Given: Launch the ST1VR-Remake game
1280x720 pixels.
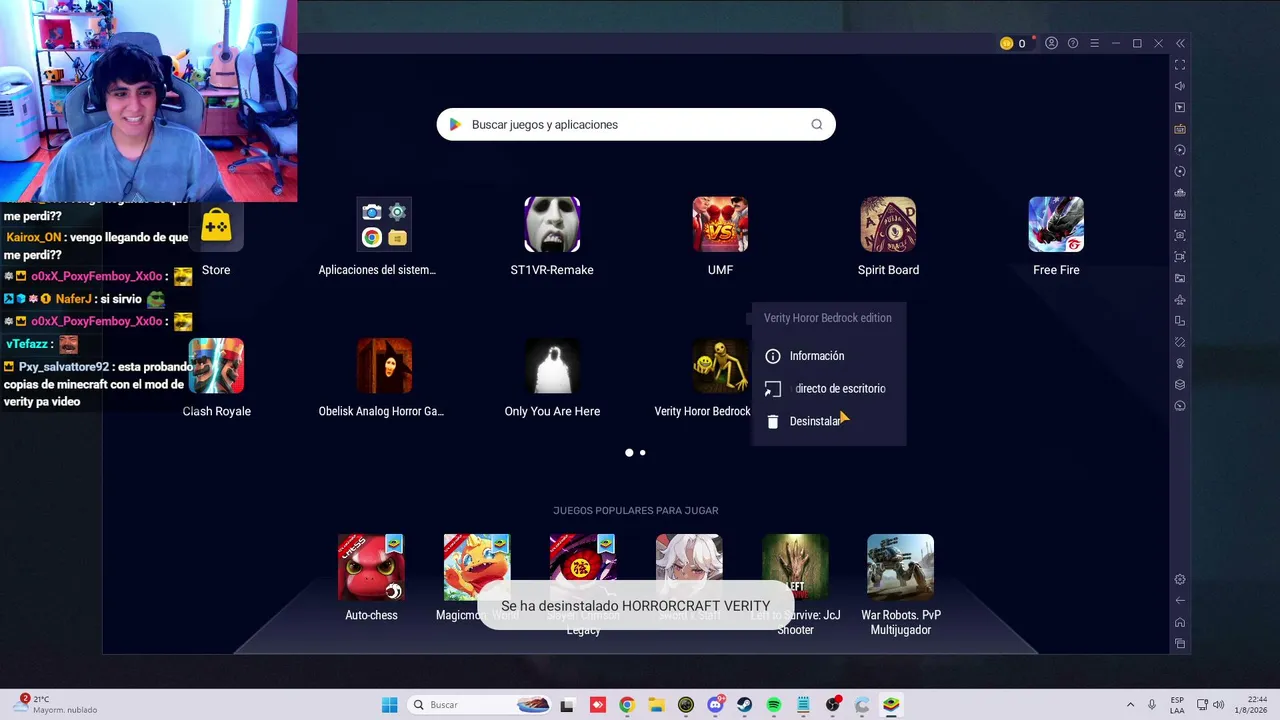Looking at the screenshot, I should point(552,225).
